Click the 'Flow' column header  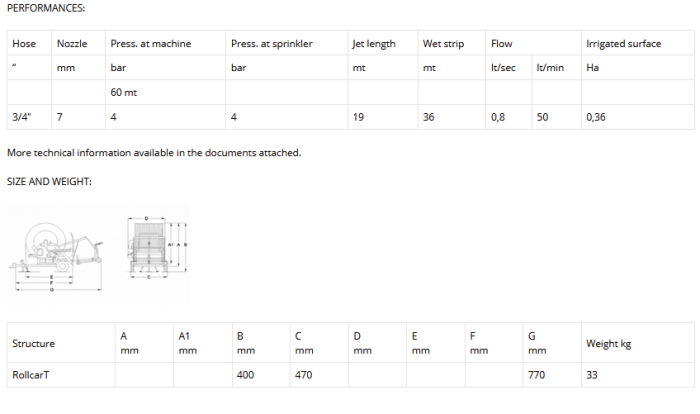tap(502, 44)
